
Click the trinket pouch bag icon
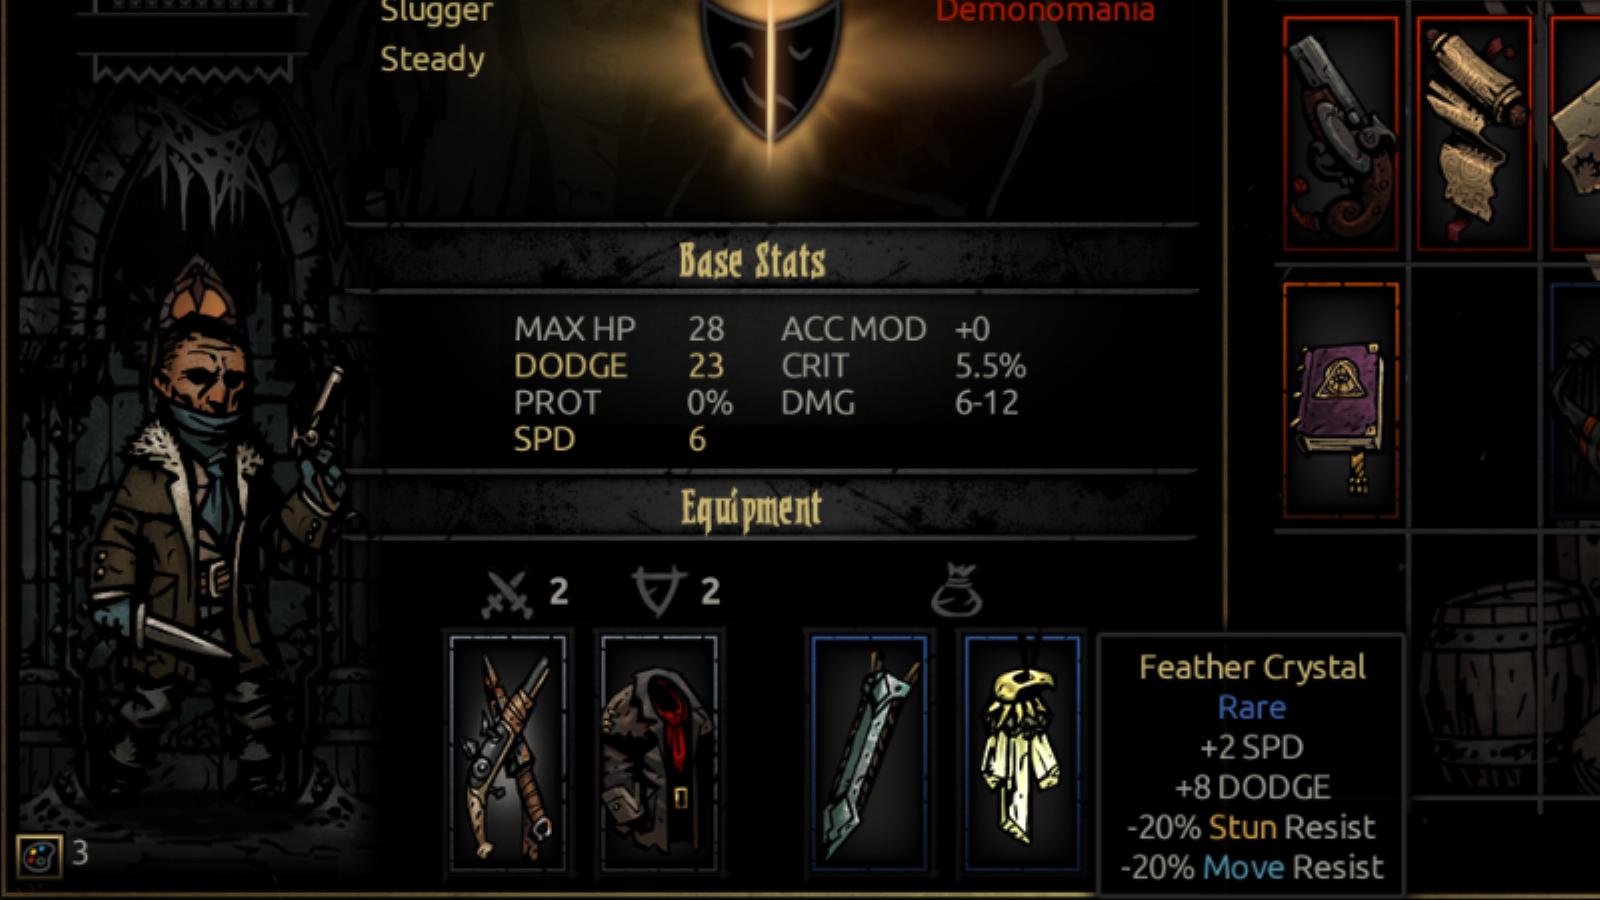957,590
